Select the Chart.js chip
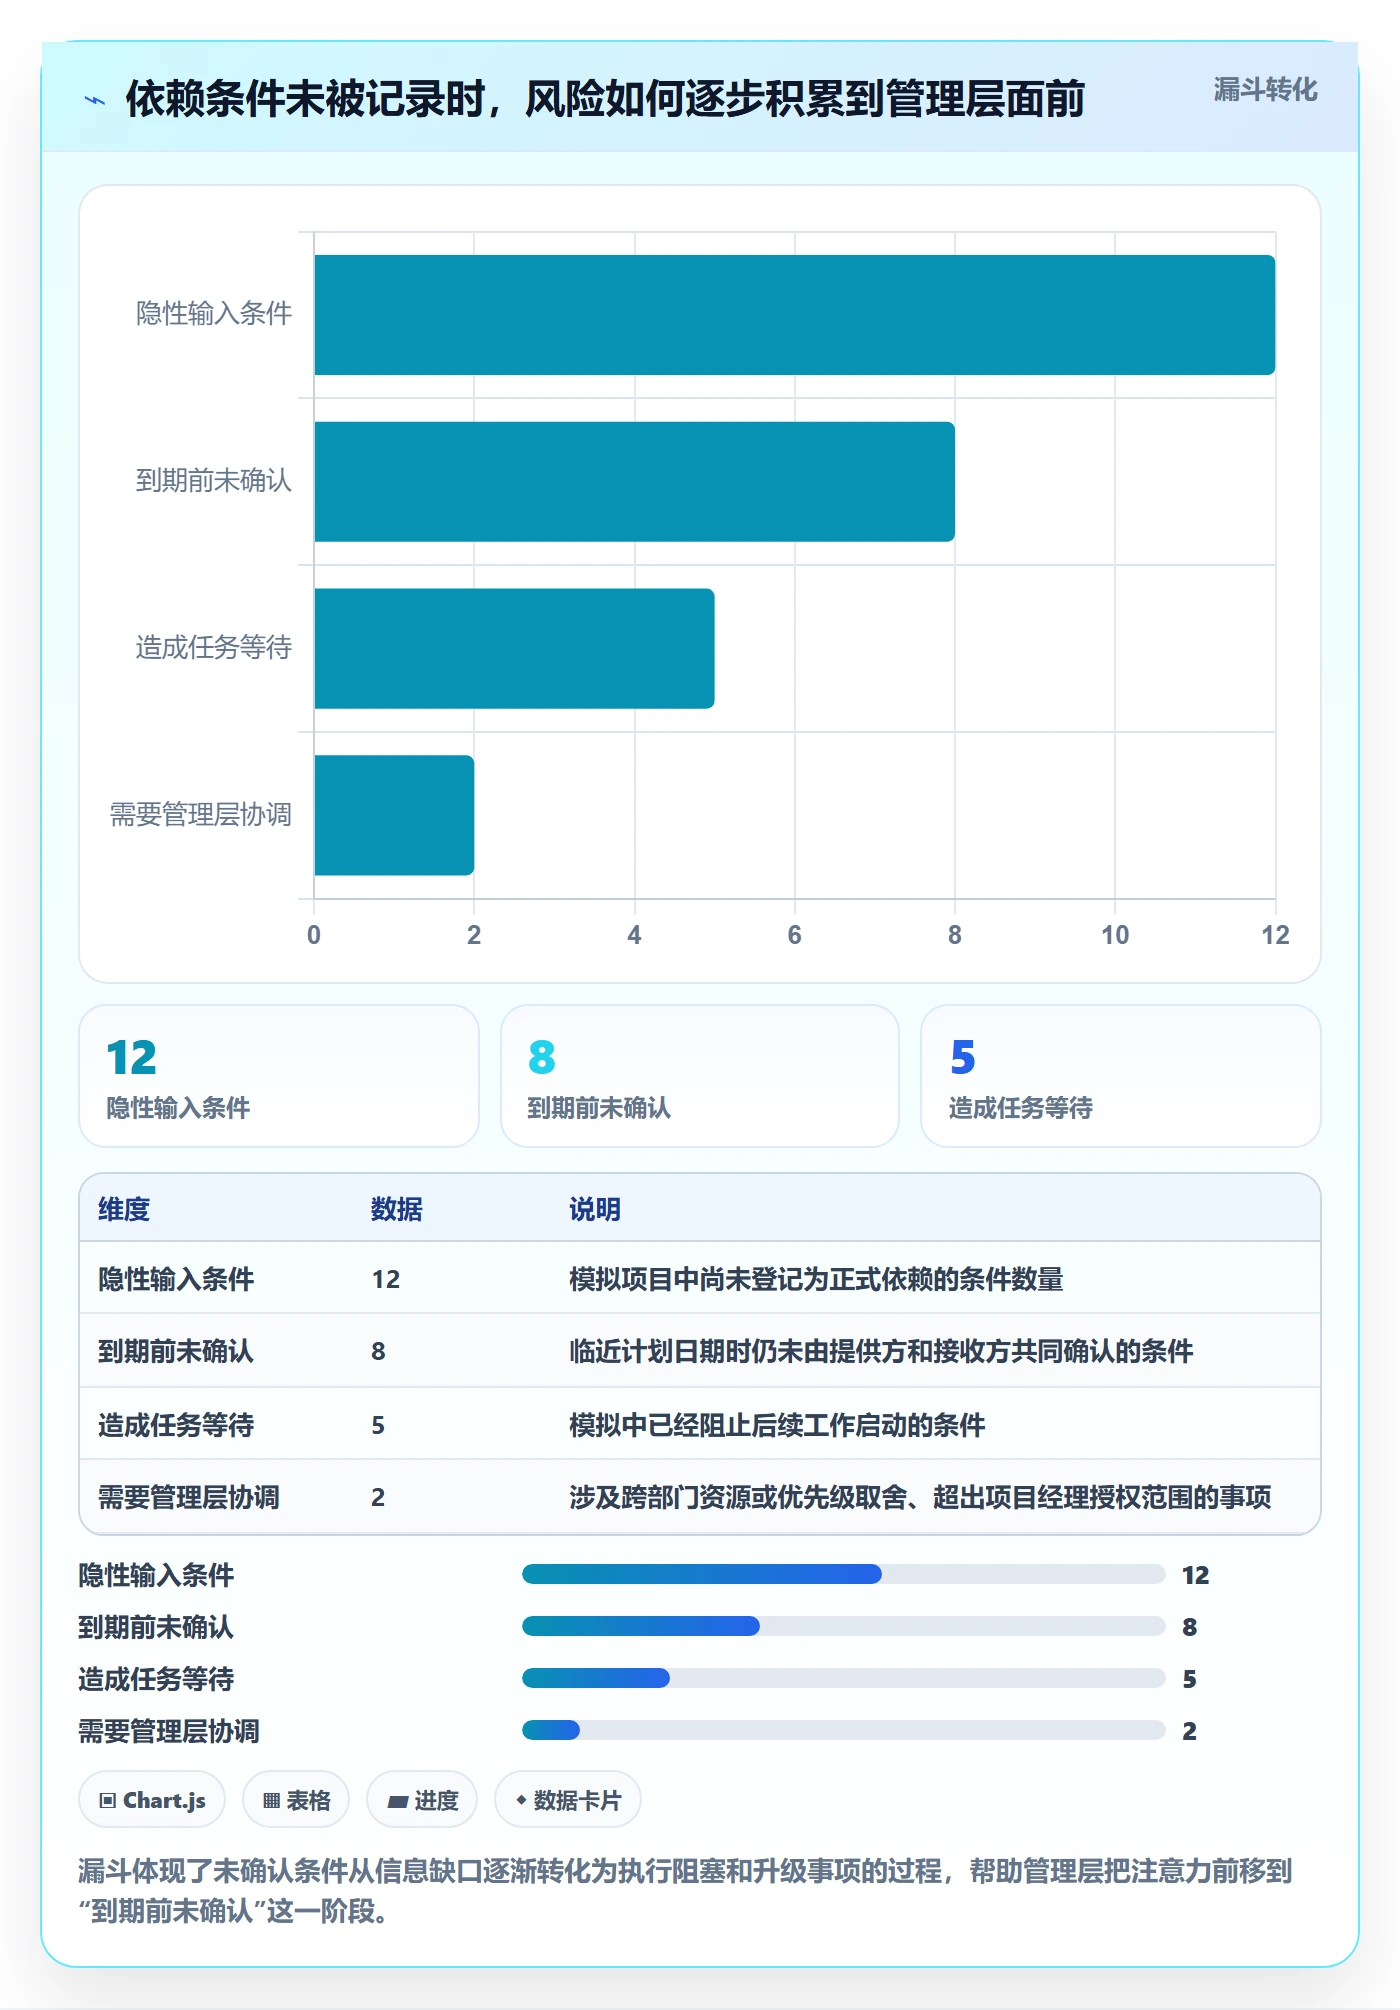 tap(152, 1800)
